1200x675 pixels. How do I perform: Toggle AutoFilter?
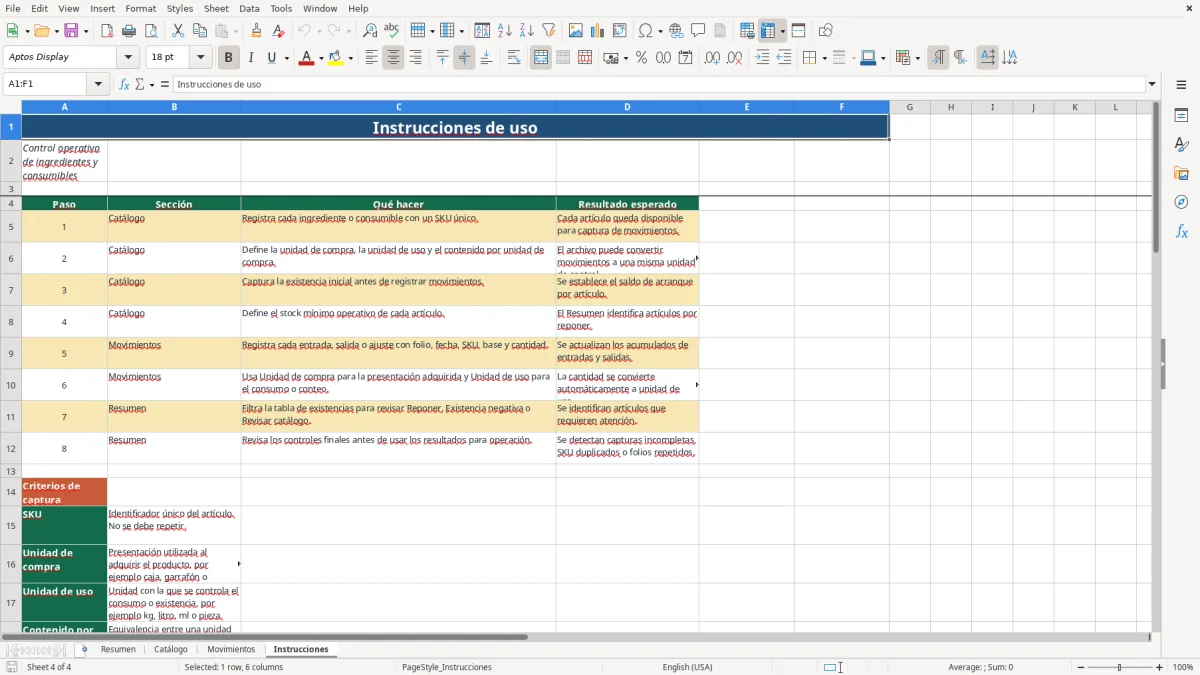(549, 31)
